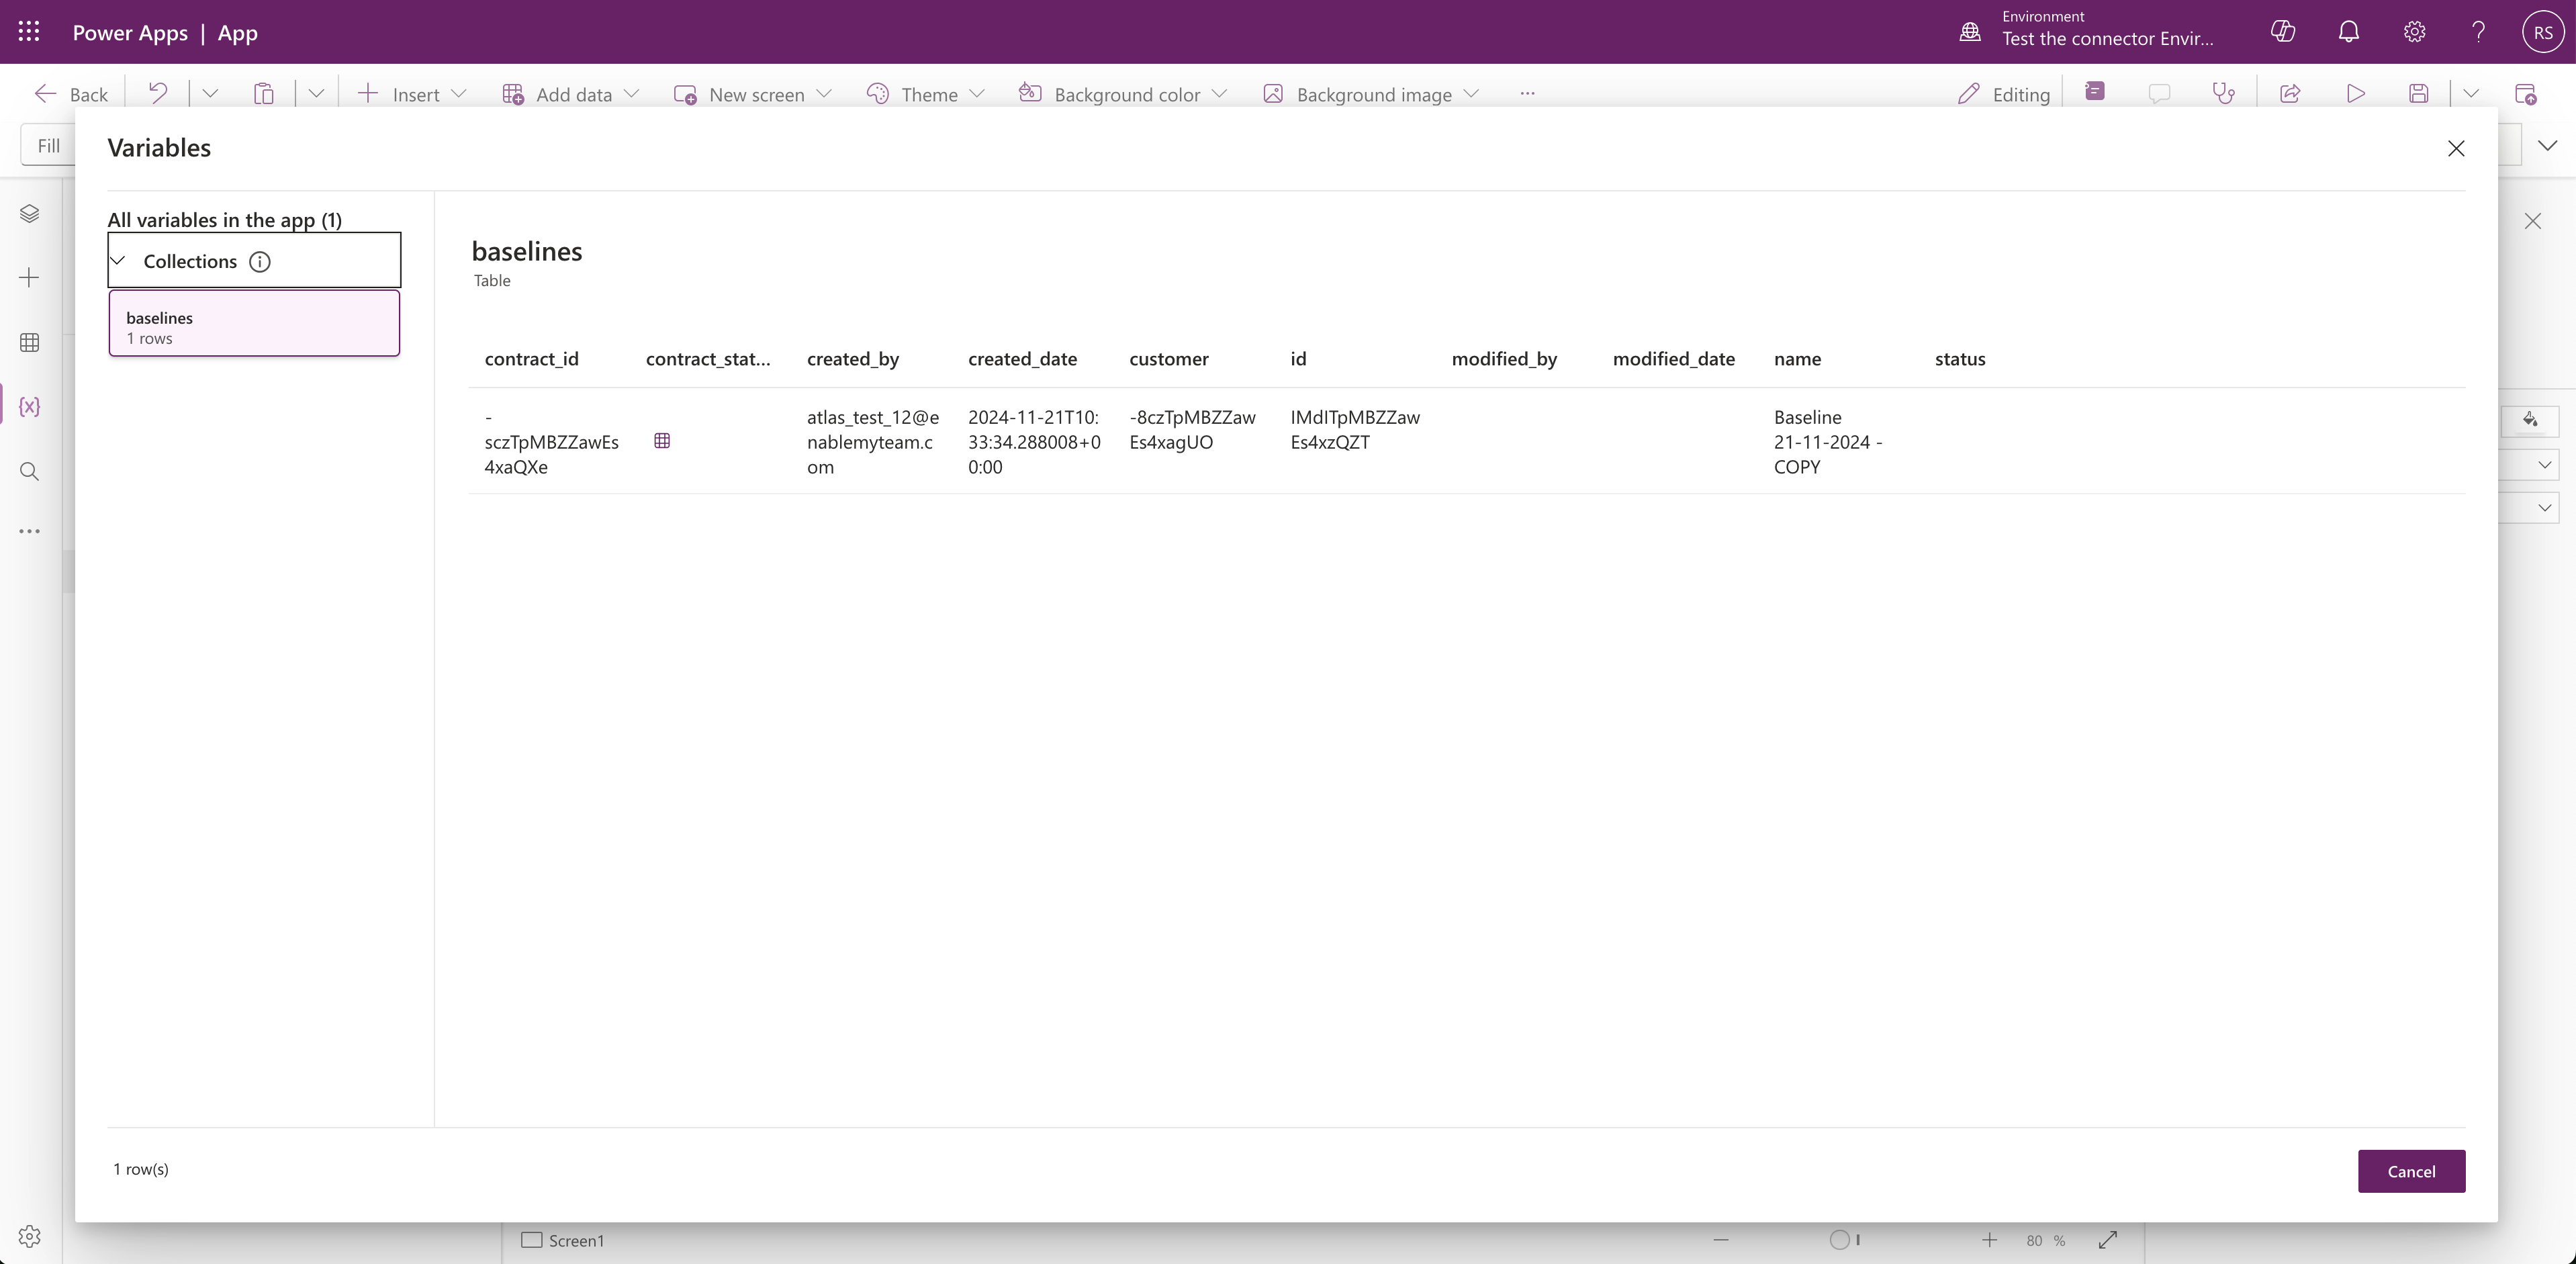This screenshot has height=1264, width=2576.
Task: Click the Cancel button
Action: [x=2411, y=1171]
